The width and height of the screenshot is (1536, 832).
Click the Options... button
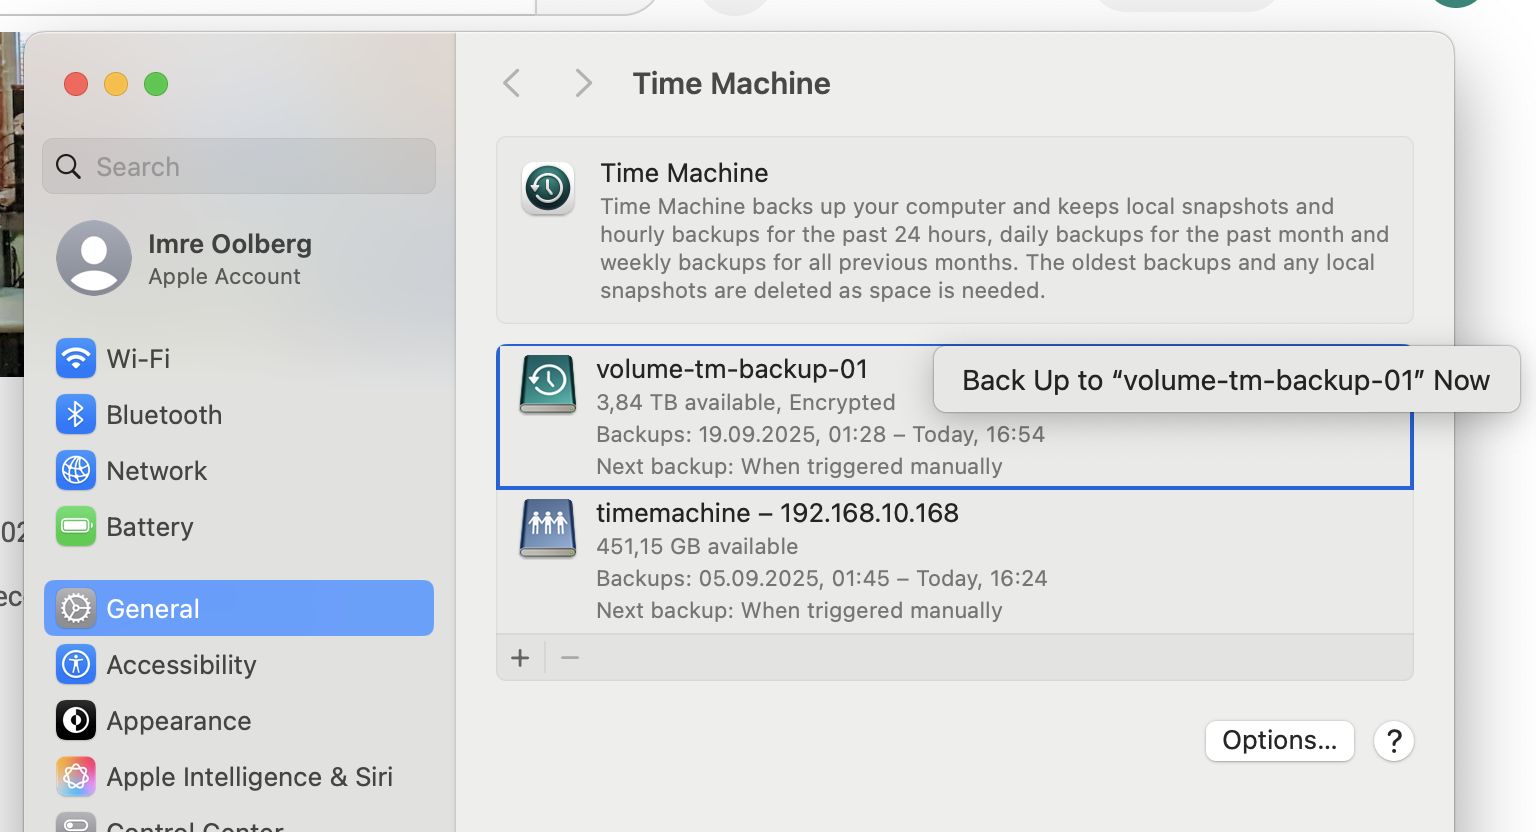pyautogui.click(x=1279, y=741)
